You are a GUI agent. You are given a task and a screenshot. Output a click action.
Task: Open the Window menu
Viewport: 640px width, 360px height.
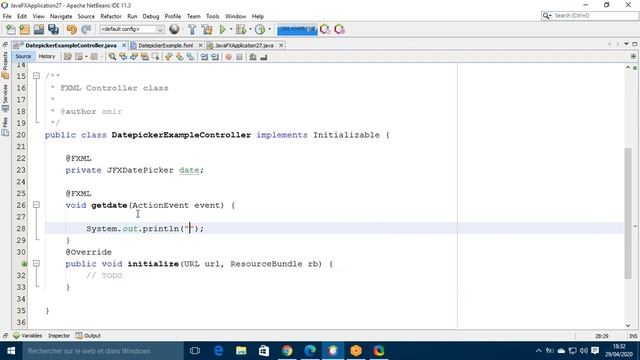click(x=236, y=16)
